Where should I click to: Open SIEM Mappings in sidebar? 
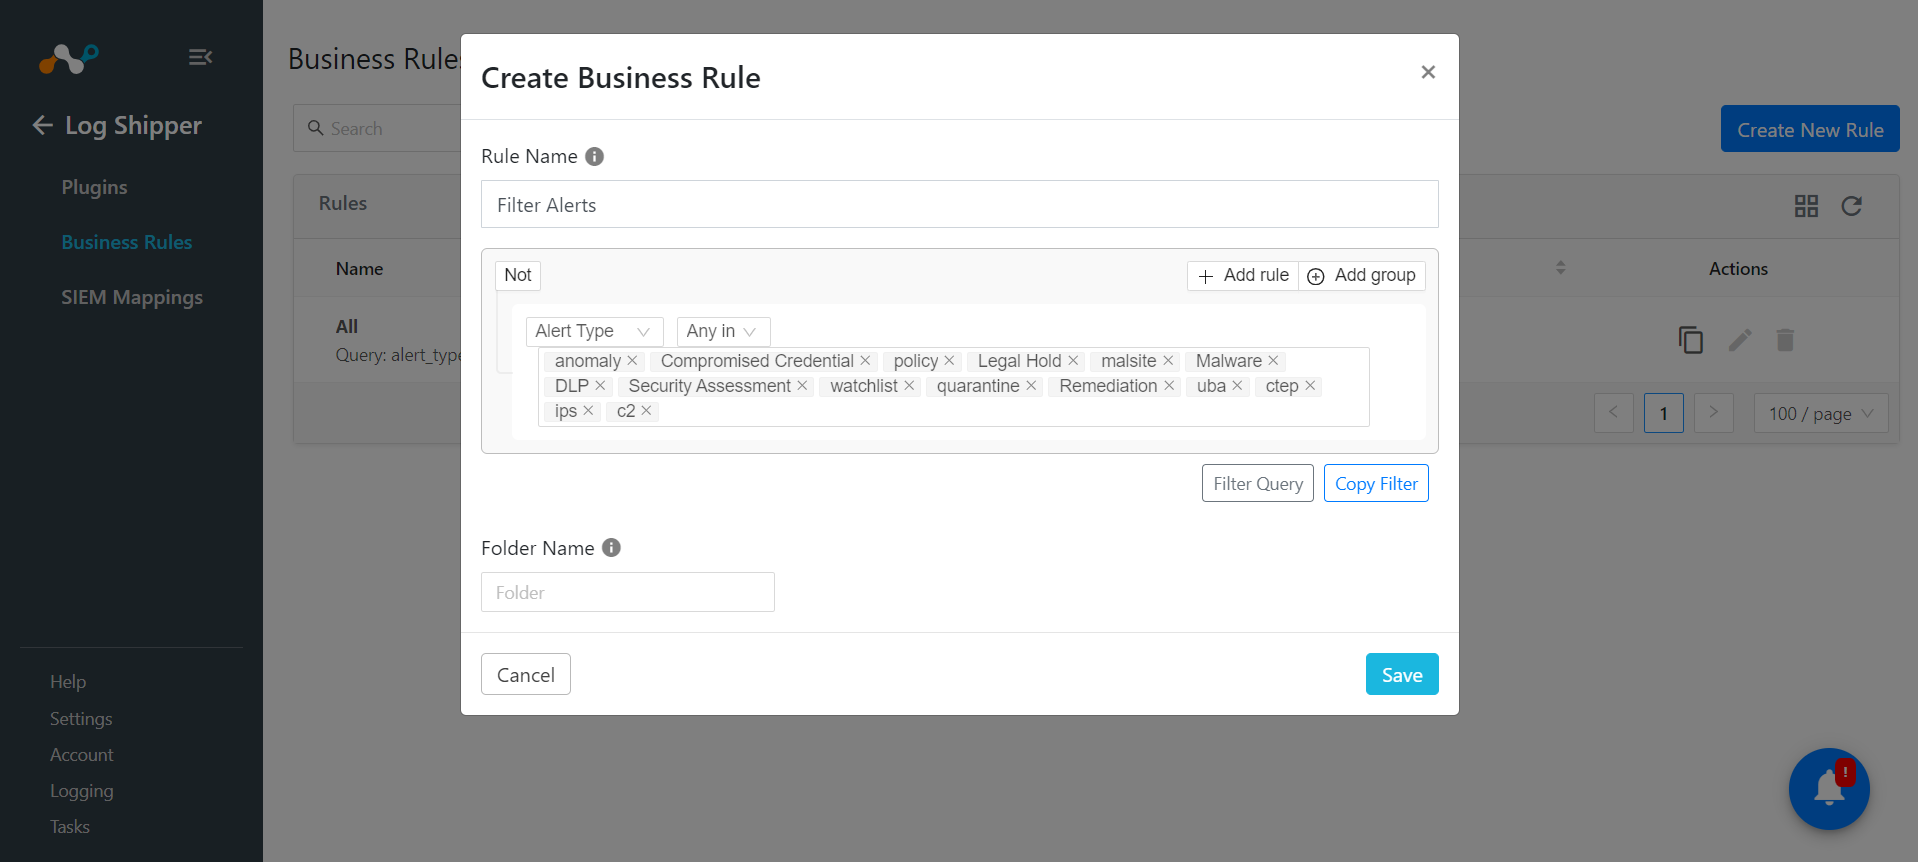(132, 297)
